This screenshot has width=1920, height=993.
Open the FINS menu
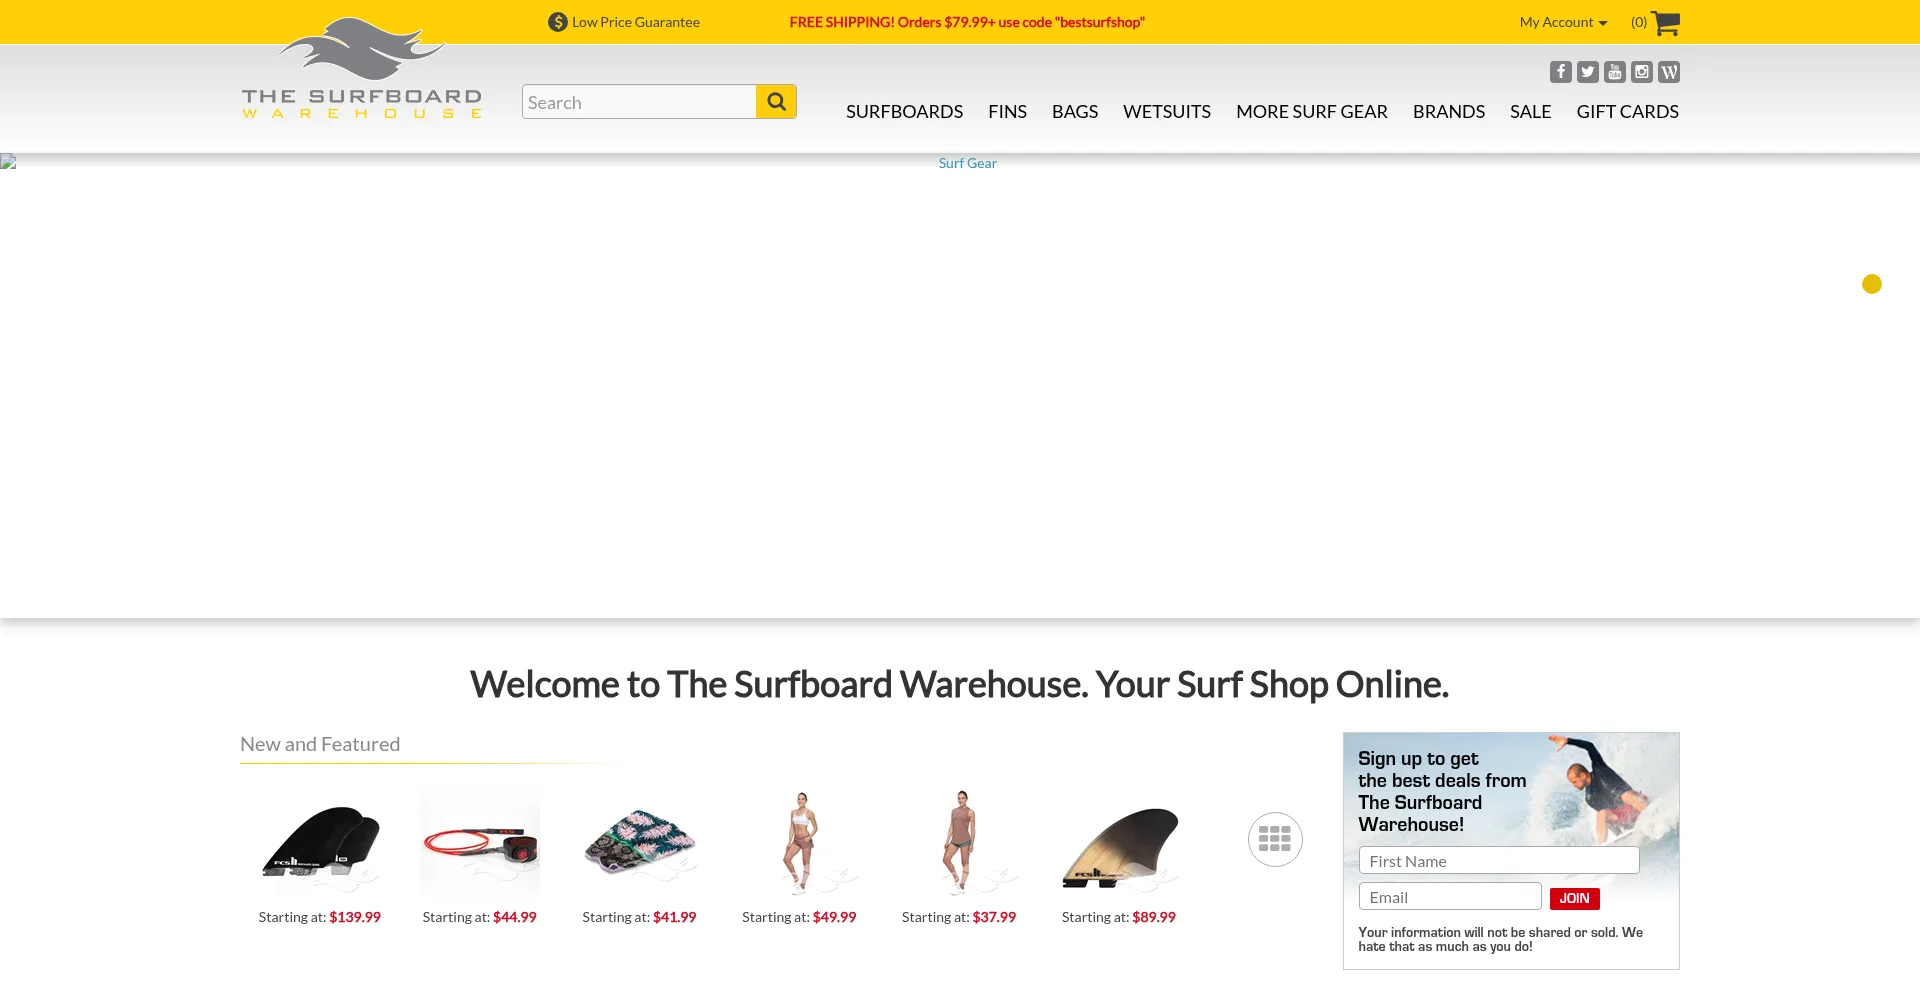(x=1007, y=111)
